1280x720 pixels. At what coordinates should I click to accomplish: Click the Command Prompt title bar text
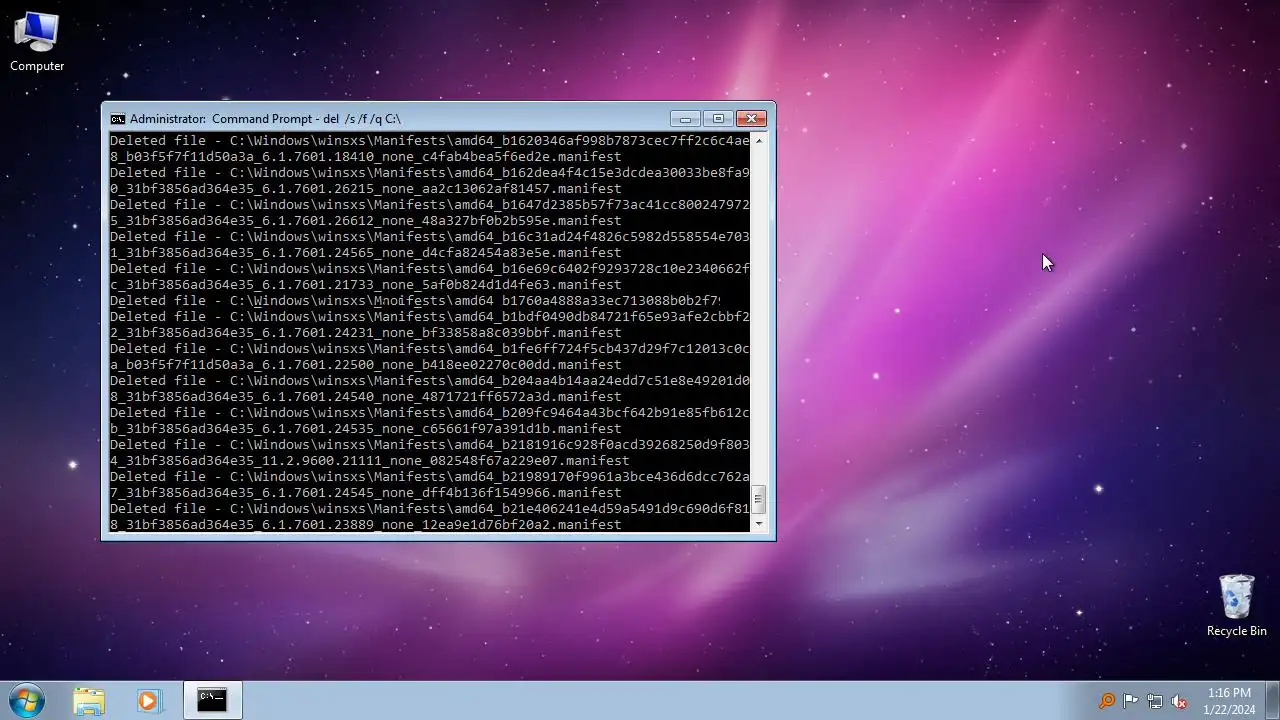pyautogui.click(x=265, y=118)
